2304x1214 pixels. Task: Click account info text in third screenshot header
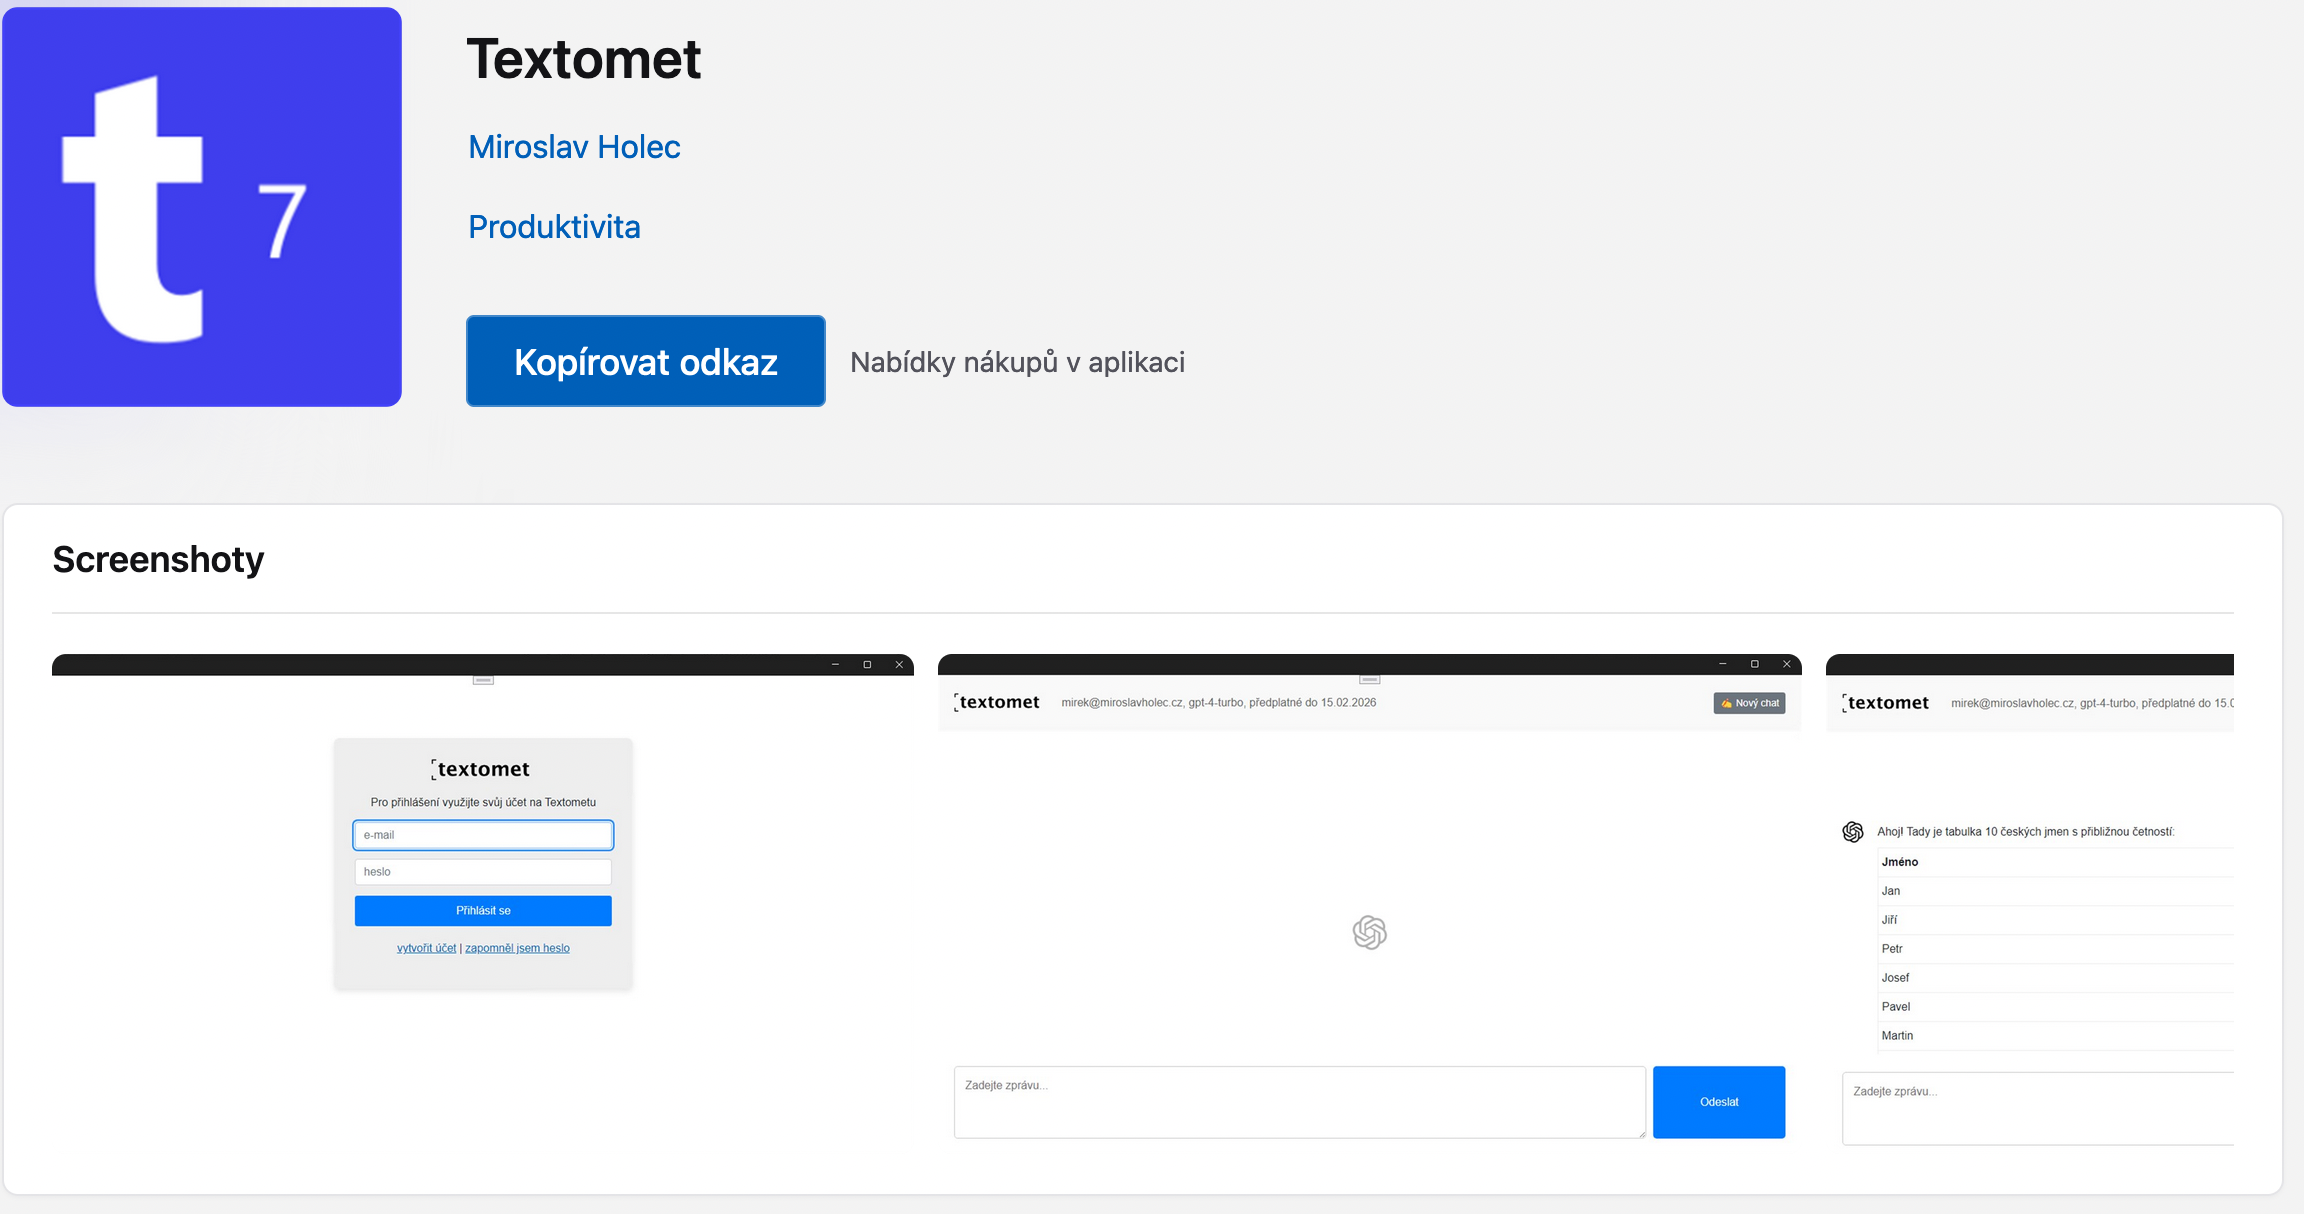2092,703
